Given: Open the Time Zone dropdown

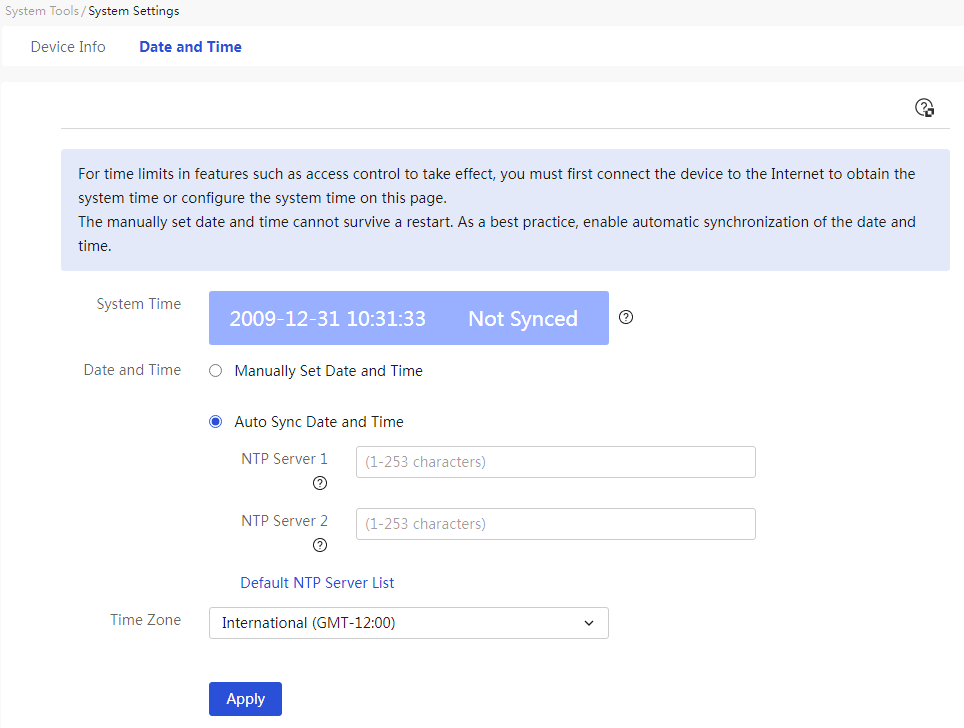Looking at the screenshot, I should pos(409,623).
